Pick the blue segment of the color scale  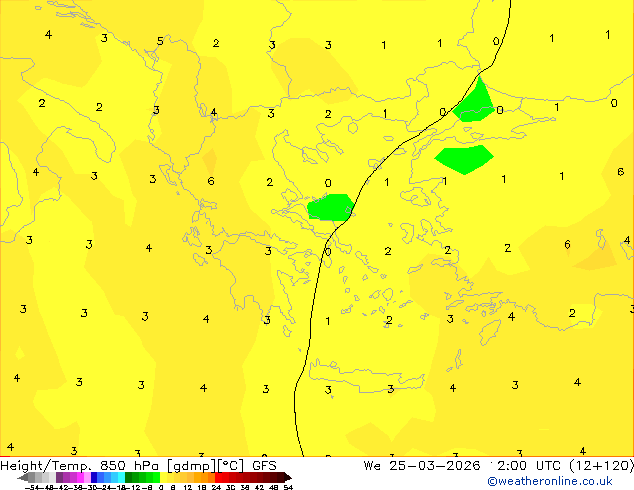(x=97, y=477)
